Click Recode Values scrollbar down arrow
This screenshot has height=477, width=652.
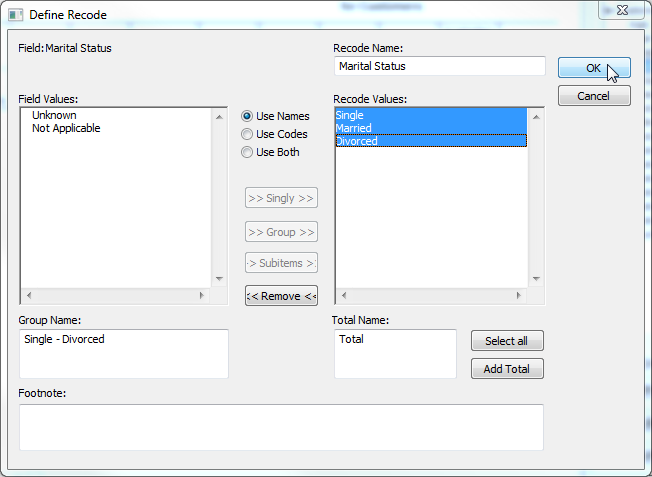coord(536,280)
